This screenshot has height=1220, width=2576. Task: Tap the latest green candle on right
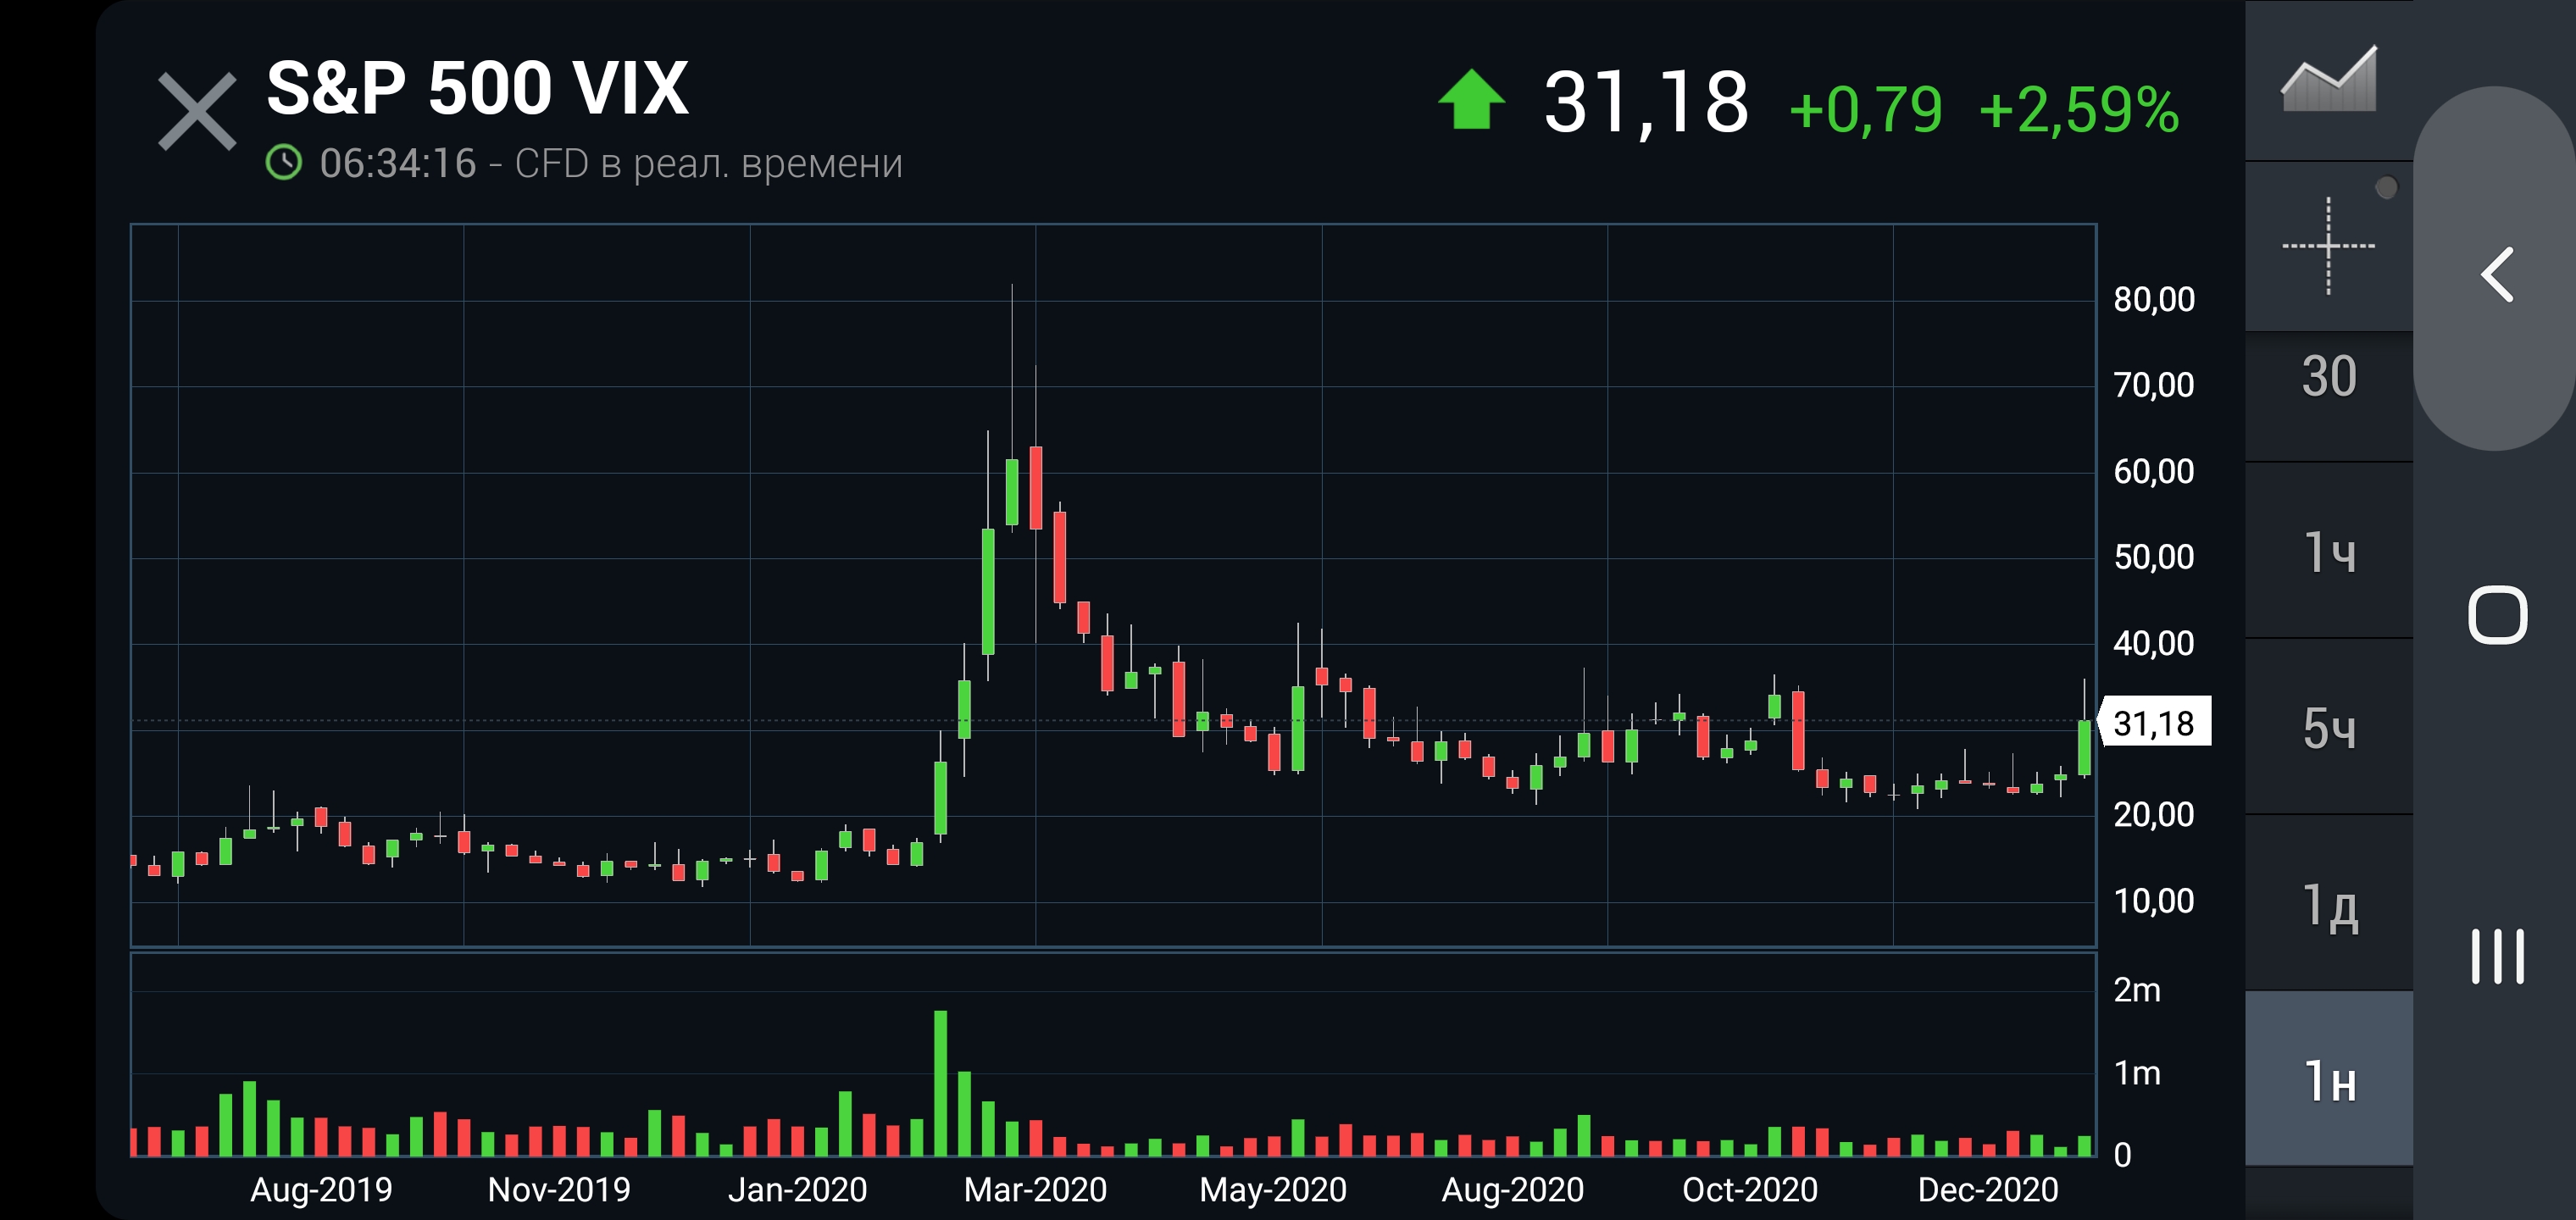pyautogui.click(x=2084, y=747)
